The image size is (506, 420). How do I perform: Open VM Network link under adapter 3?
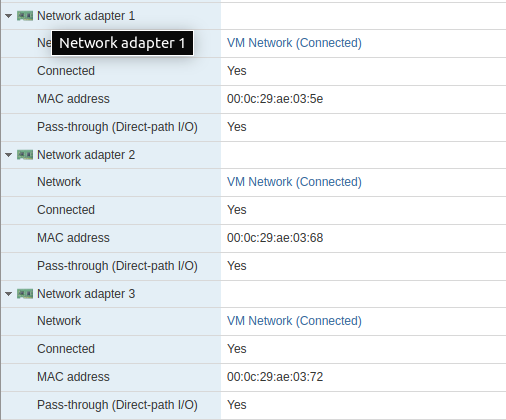294,321
